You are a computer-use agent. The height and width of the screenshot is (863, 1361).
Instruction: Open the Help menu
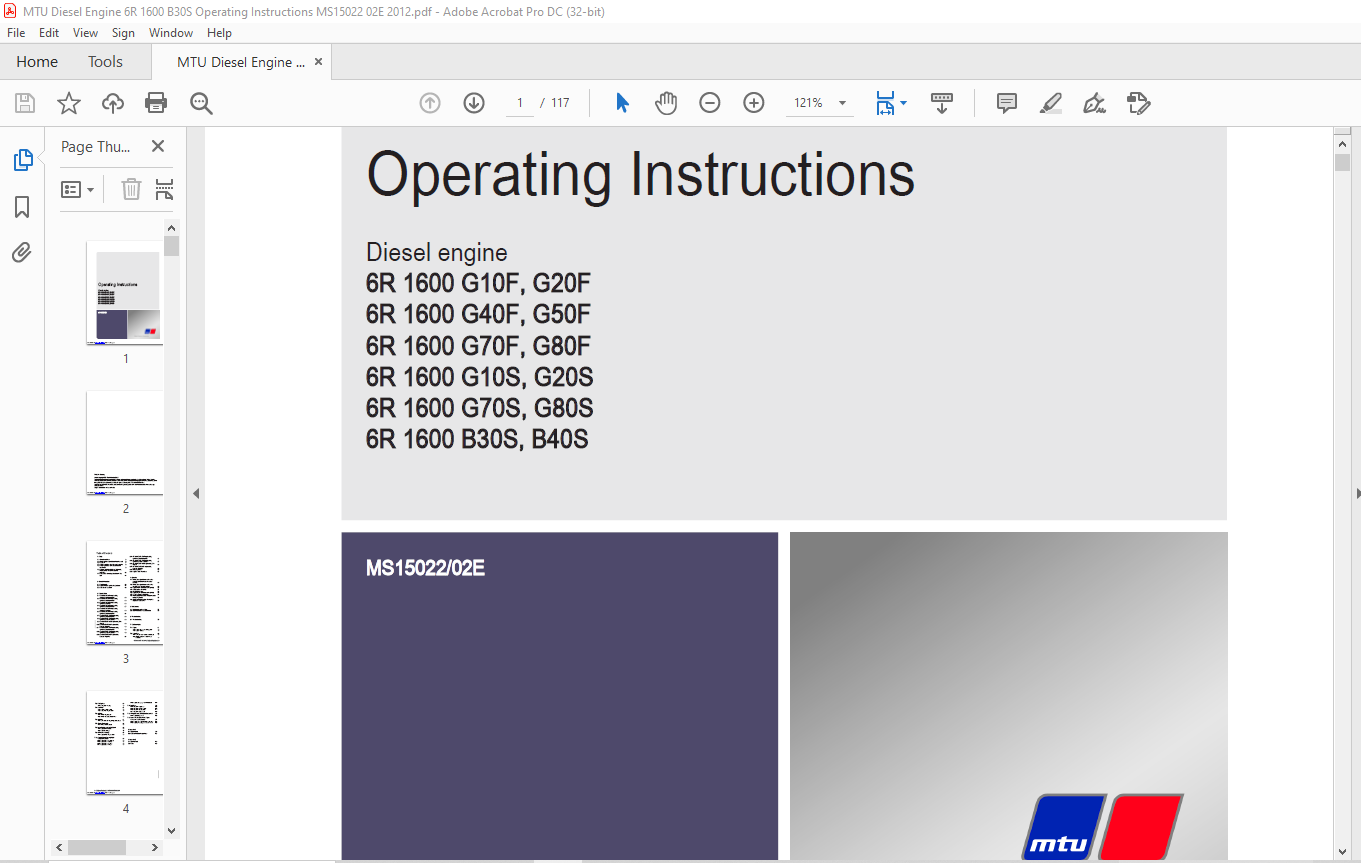click(x=219, y=33)
